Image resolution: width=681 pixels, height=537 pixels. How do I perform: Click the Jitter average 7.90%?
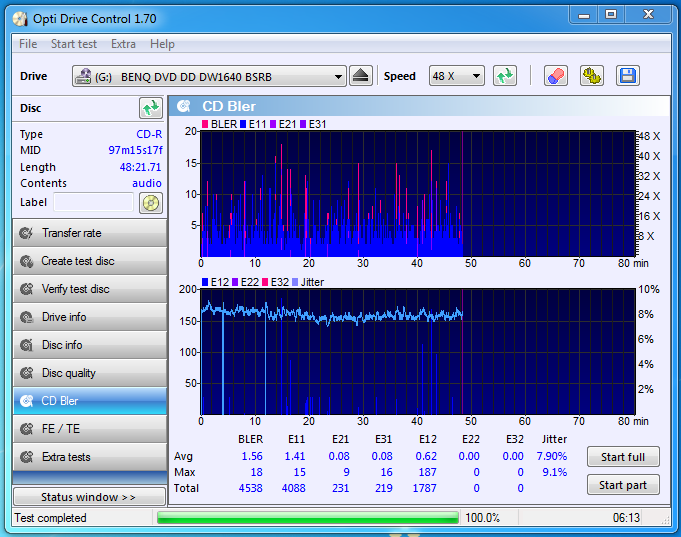tap(552, 456)
